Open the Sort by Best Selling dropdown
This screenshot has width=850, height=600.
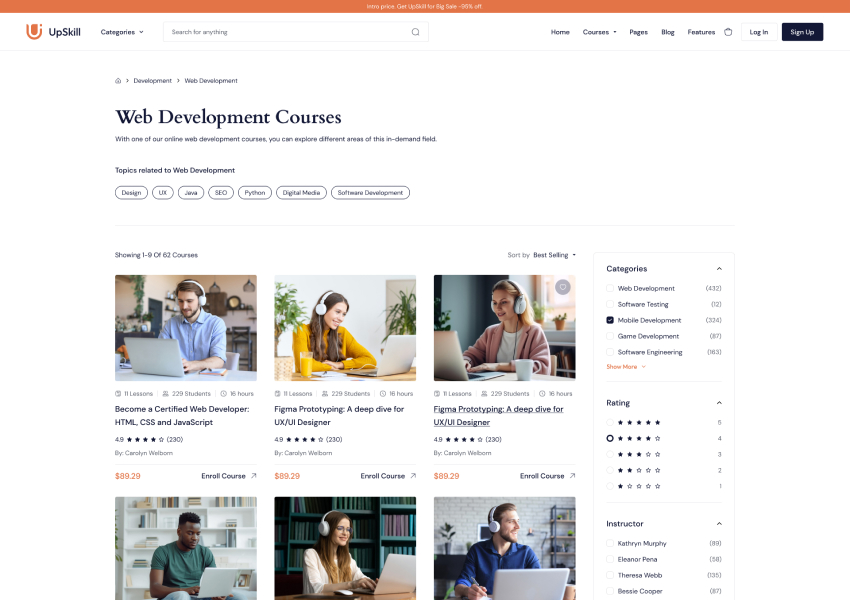pyautogui.click(x=554, y=255)
